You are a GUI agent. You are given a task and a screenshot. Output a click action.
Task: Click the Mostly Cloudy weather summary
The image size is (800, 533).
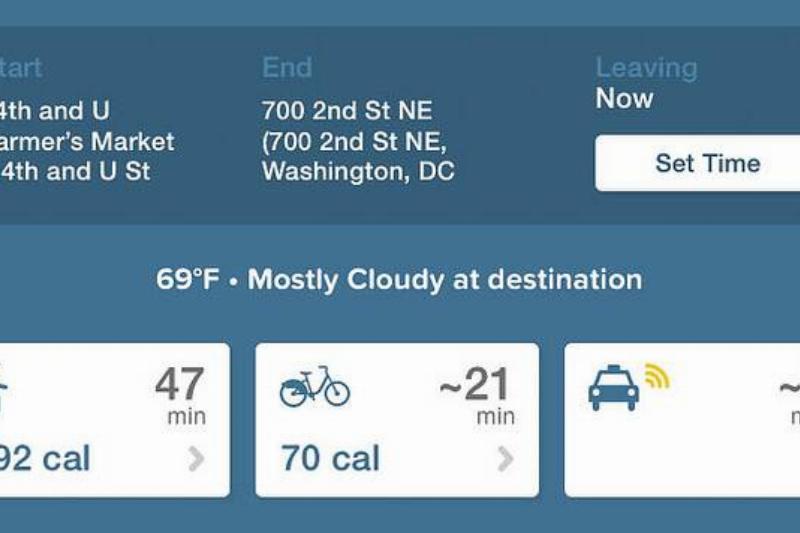(x=399, y=279)
